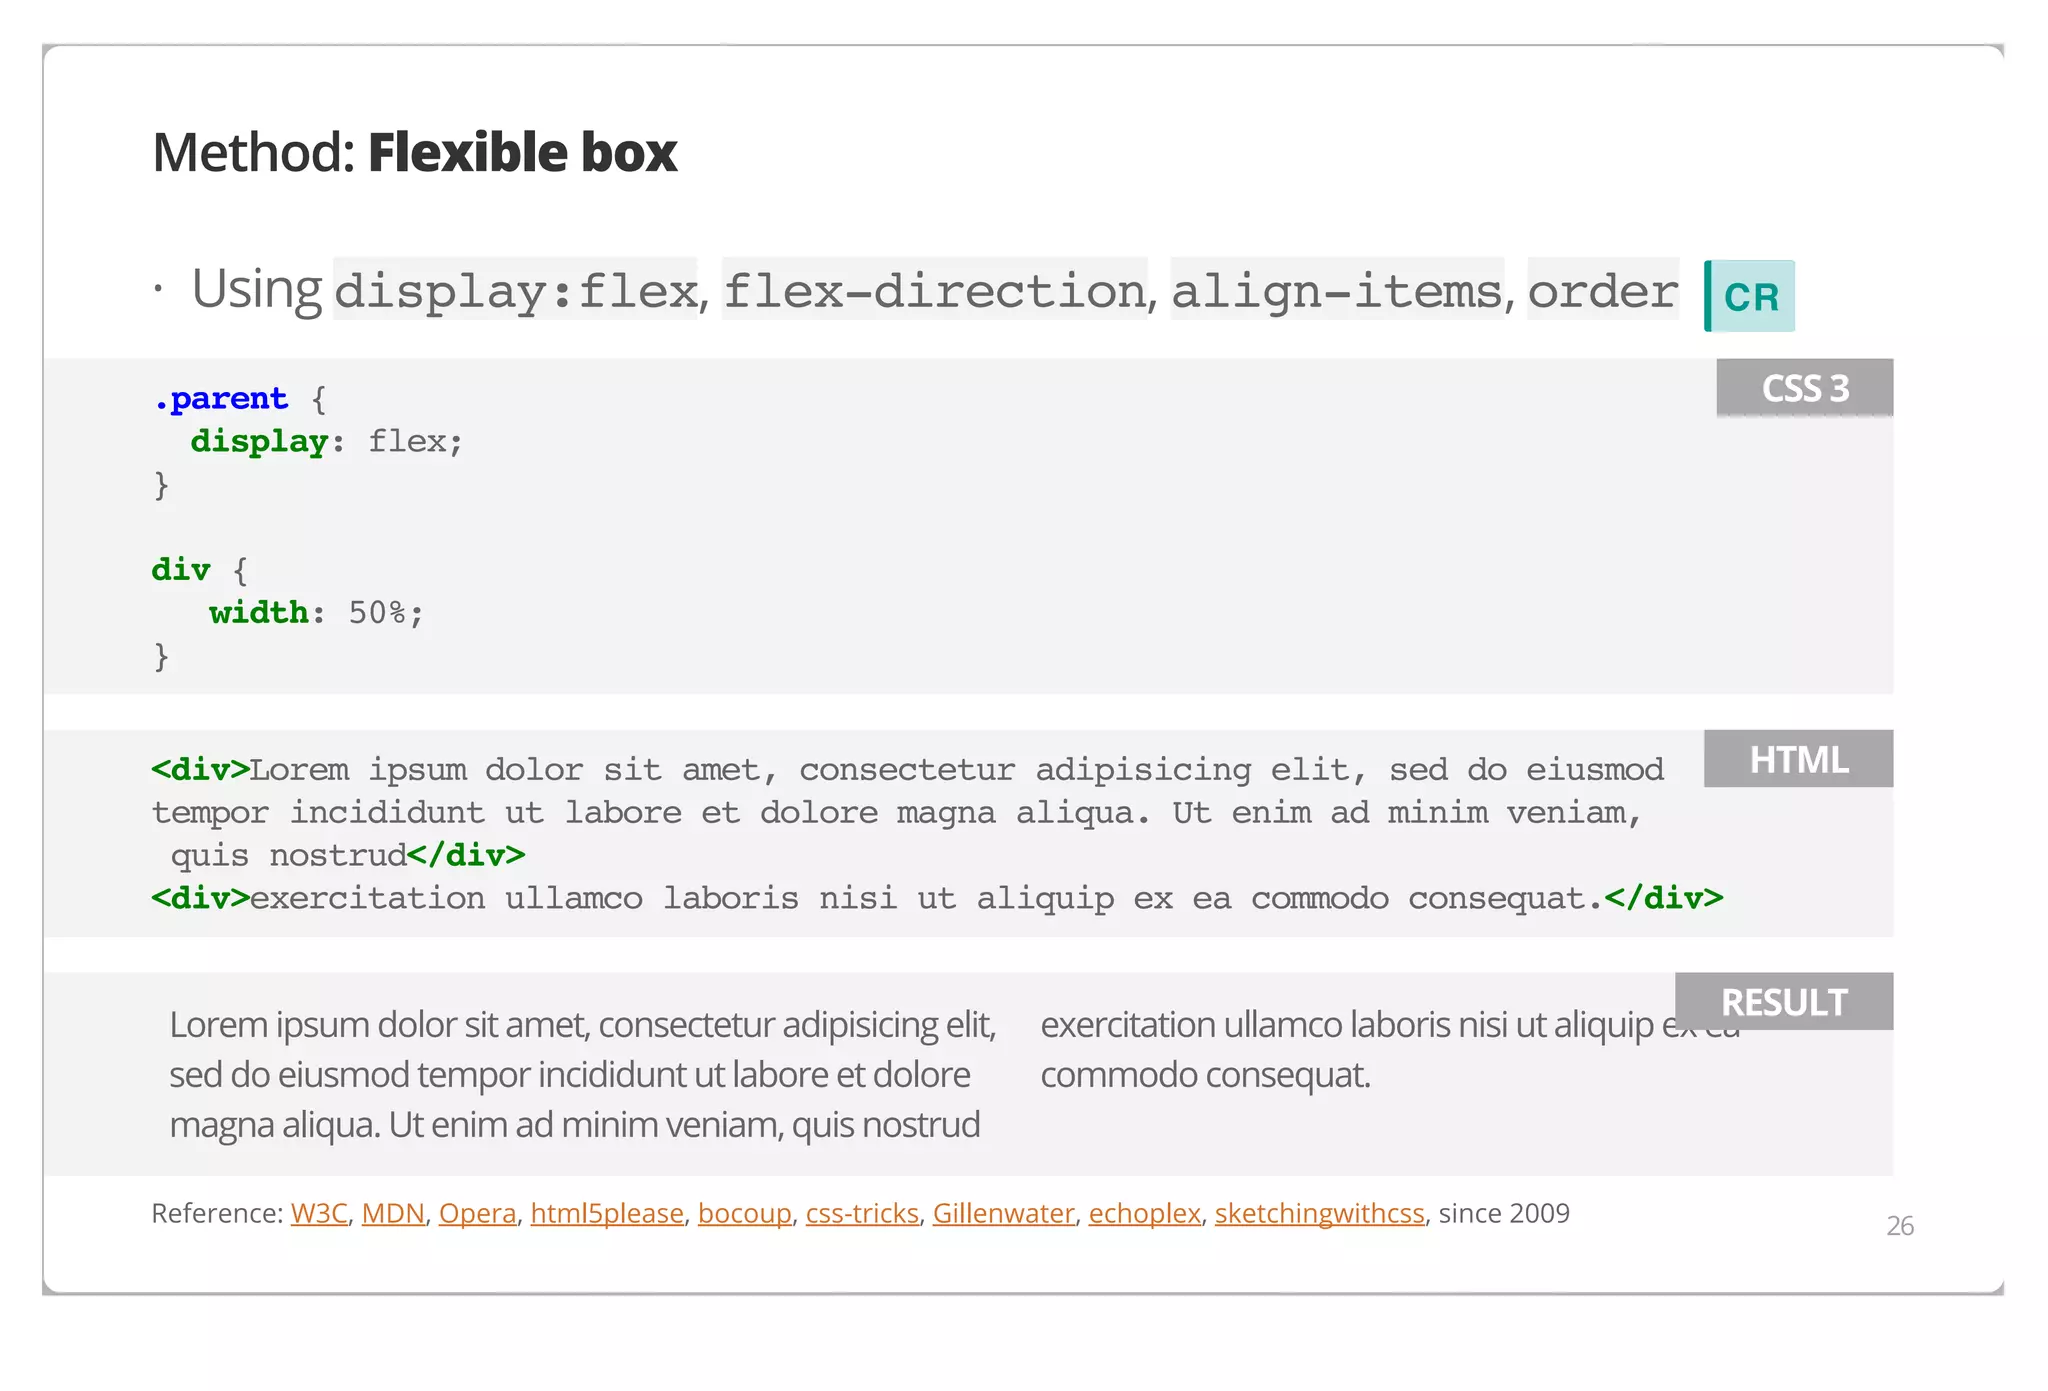Click the slide title Flexible box
This screenshot has width=2048, height=1391.
pyautogui.click(x=522, y=153)
